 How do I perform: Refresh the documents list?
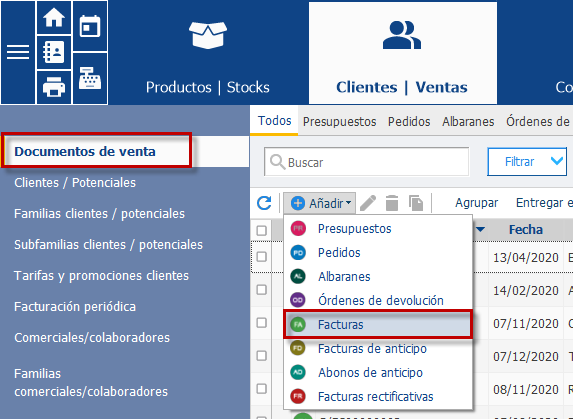pos(264,203)
